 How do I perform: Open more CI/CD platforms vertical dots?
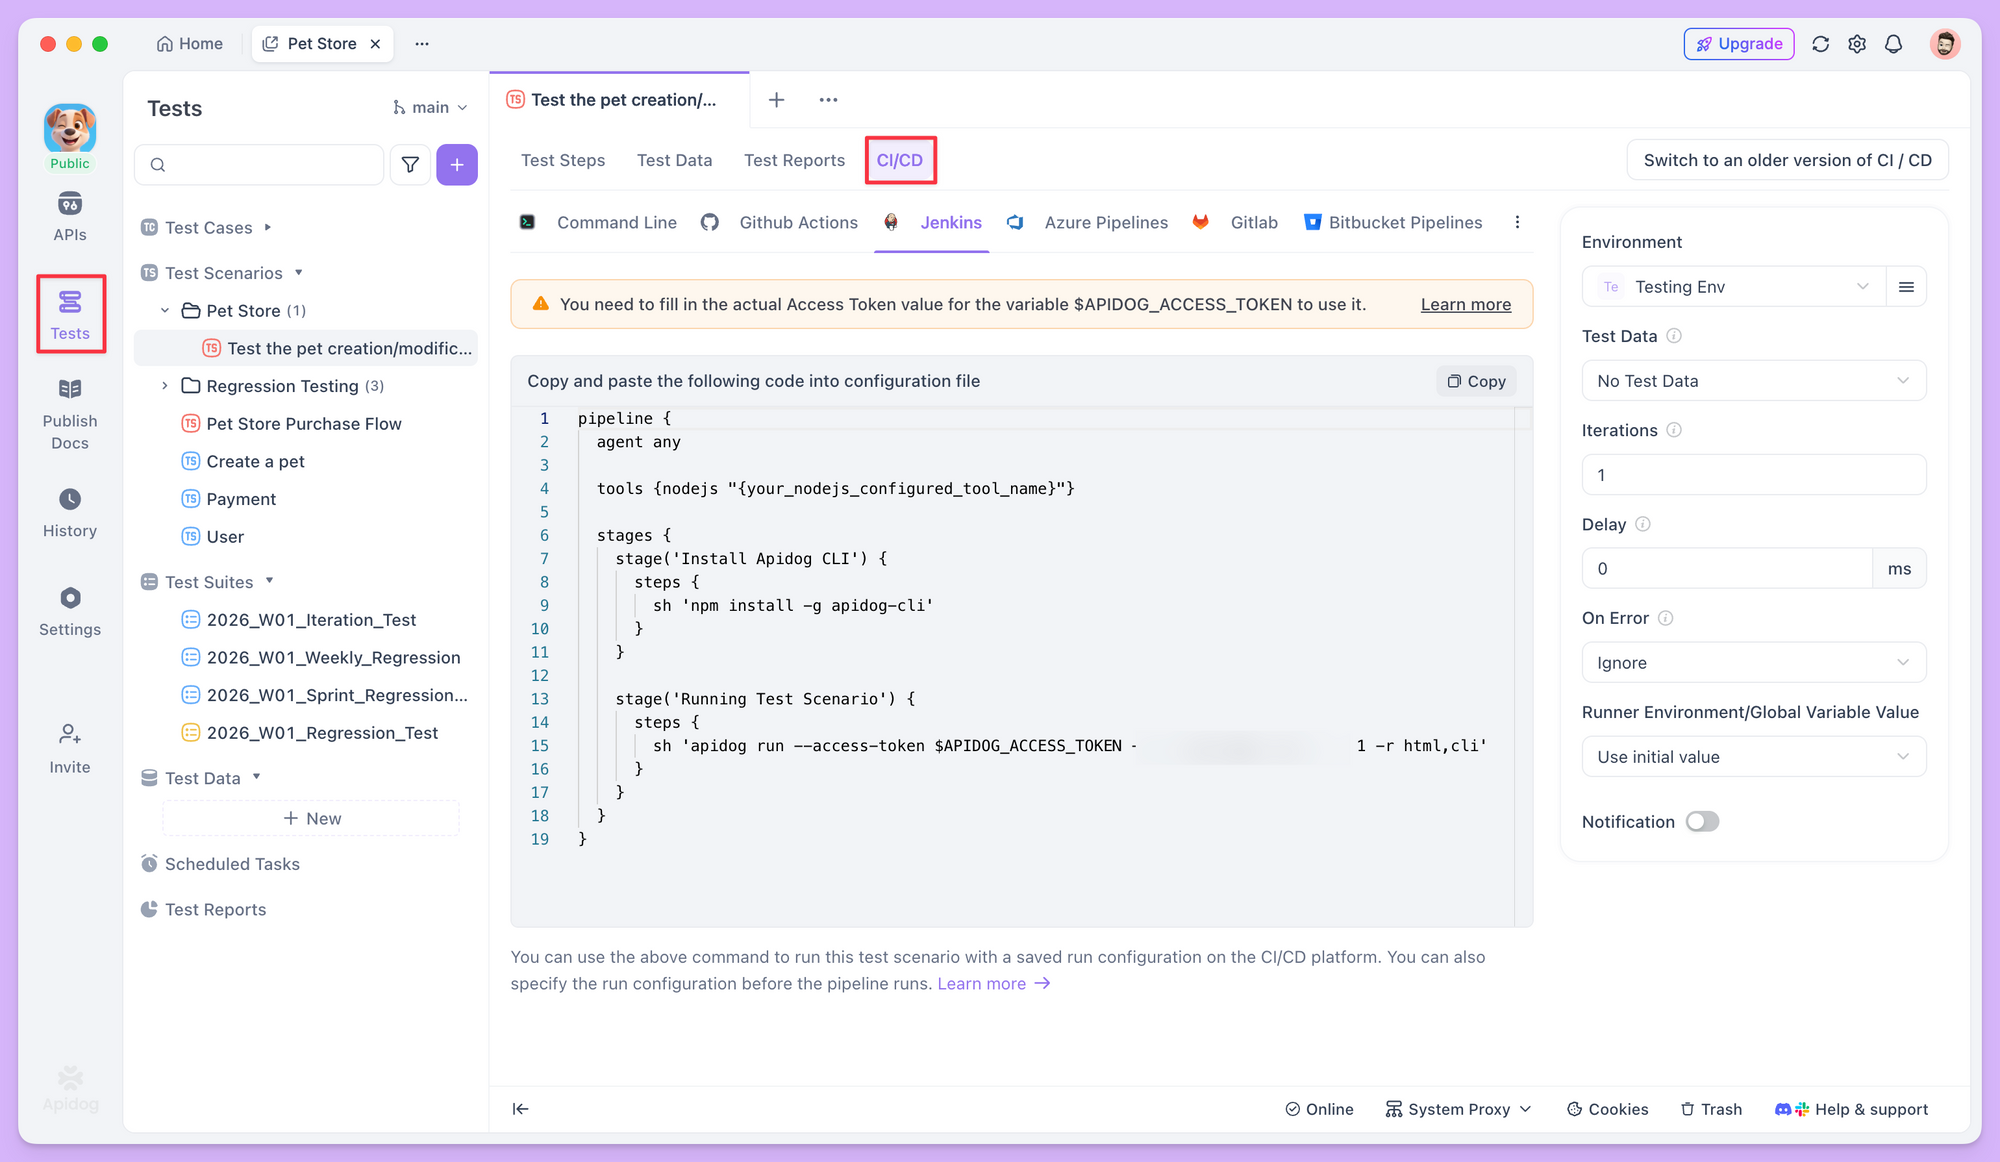pyautogui.click(x=1517, y=223)
